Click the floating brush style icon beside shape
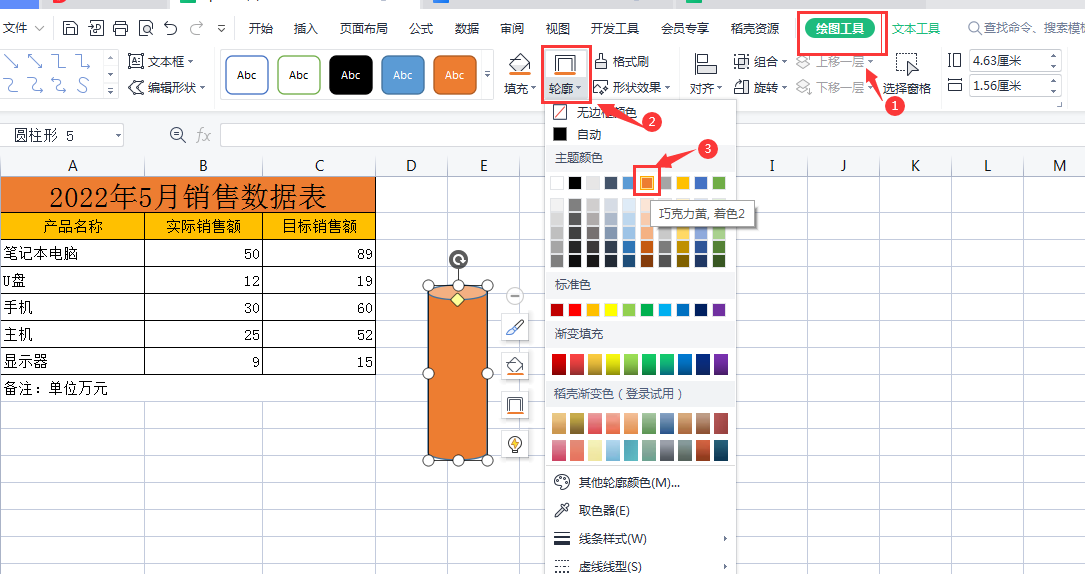1085x574 pixels. point(515,327)
